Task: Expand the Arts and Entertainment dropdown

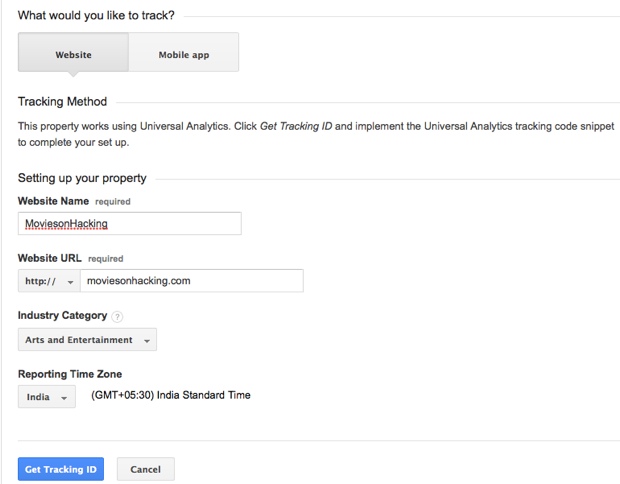Action: 87,340
